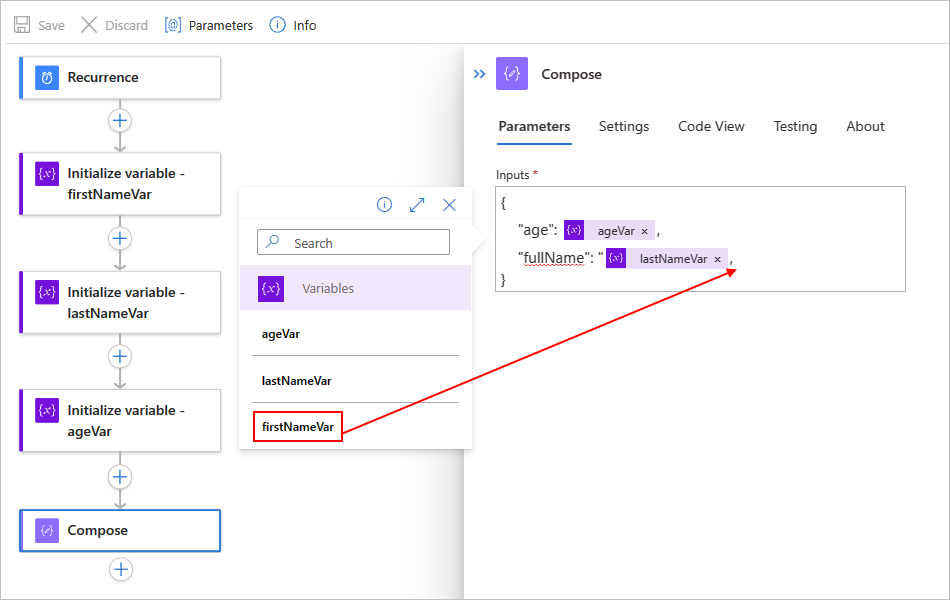Switch to the Code View tab
Viewport: 950px width, 600px height.
[711, 126]
